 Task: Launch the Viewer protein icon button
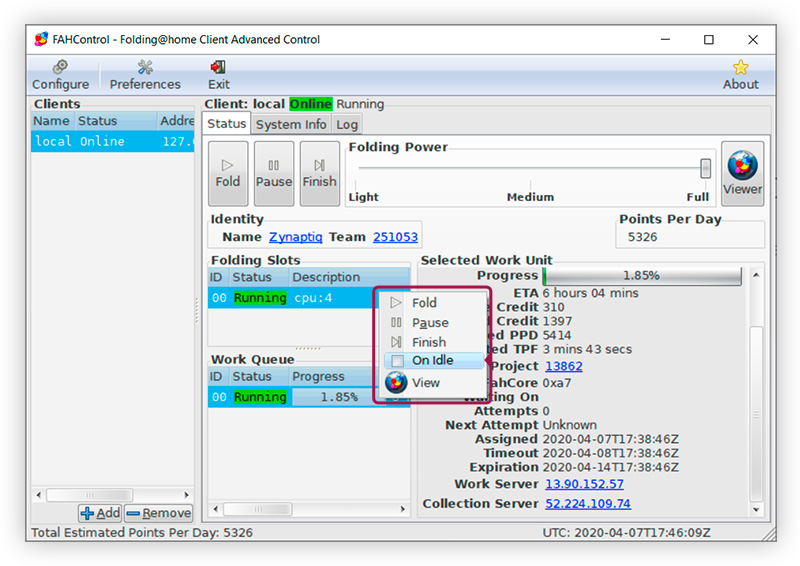pos(742,173)
